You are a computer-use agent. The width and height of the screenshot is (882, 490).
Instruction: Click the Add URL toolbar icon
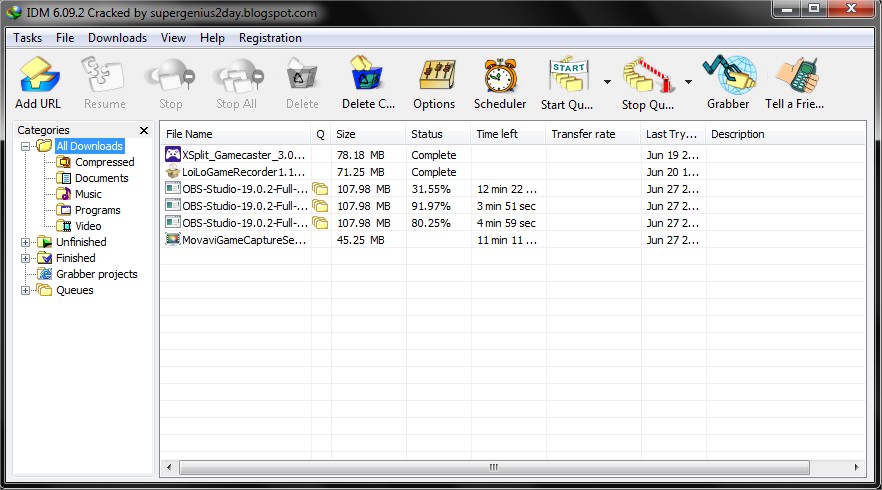click(x=39, y=74)
